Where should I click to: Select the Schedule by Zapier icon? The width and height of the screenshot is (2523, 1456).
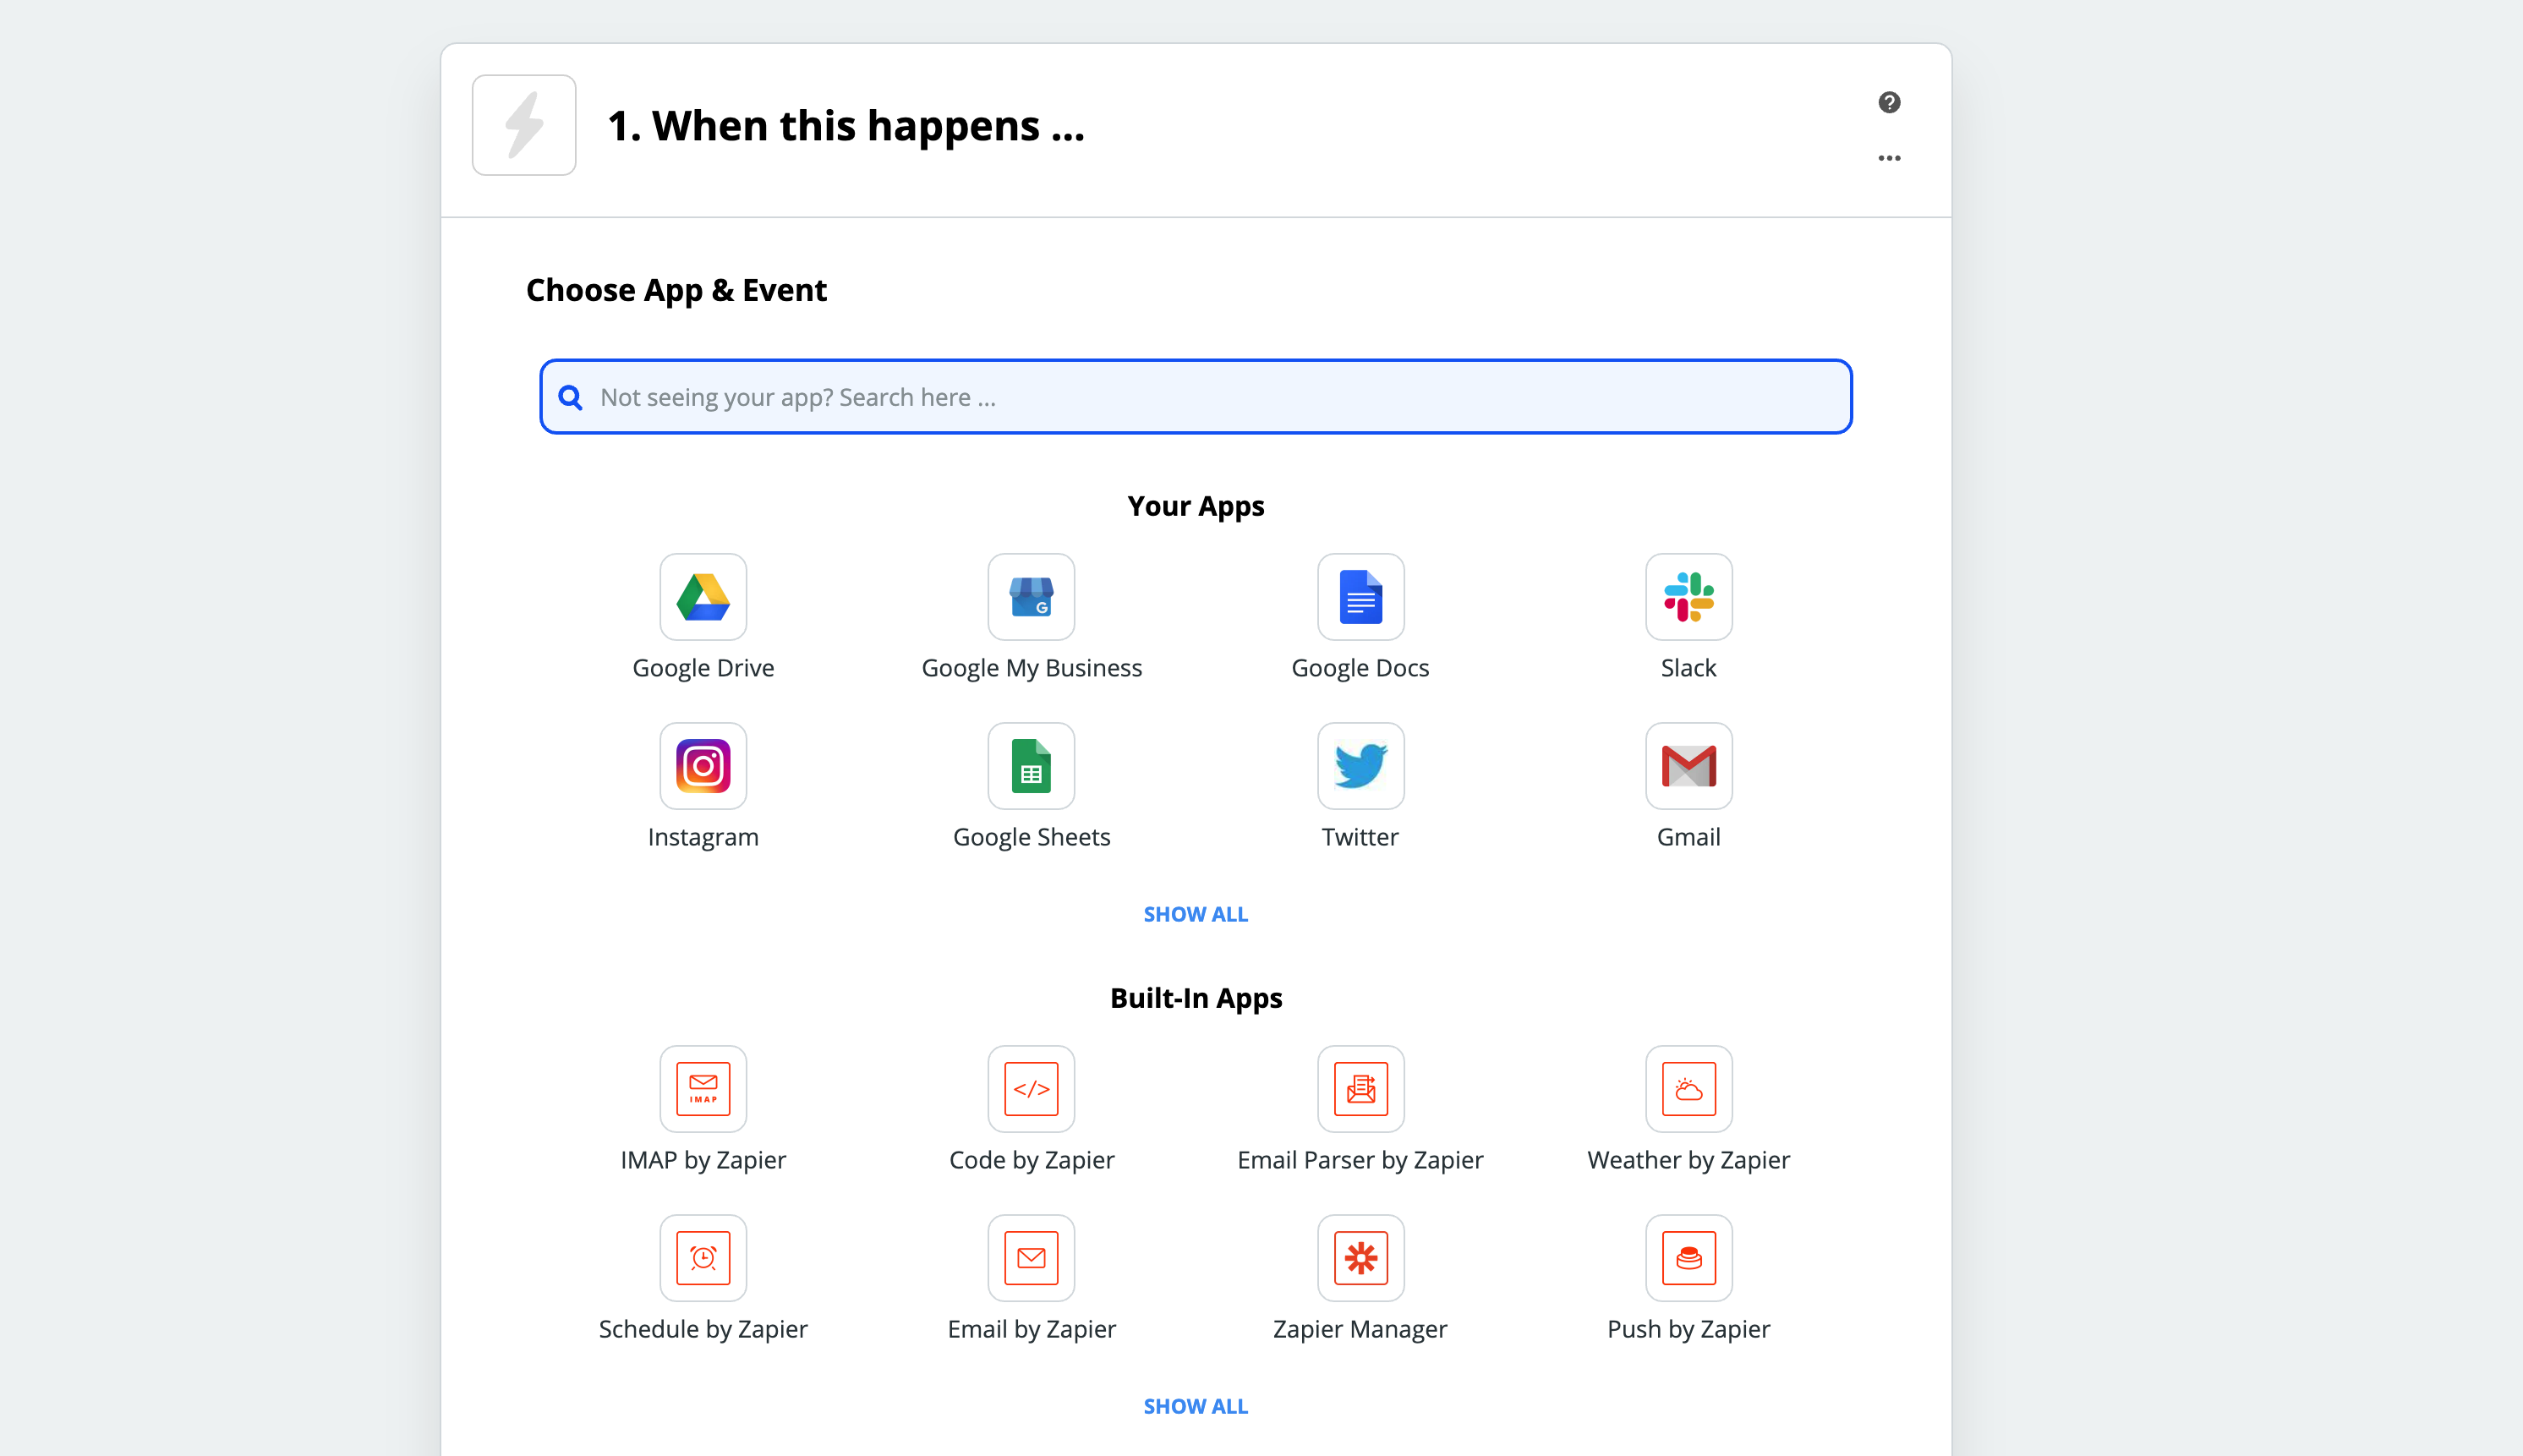703,1258
